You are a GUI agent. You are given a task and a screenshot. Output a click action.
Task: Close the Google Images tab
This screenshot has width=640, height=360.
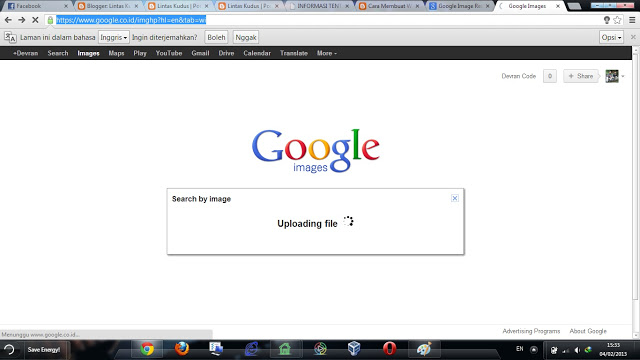(x=558, y=6)
